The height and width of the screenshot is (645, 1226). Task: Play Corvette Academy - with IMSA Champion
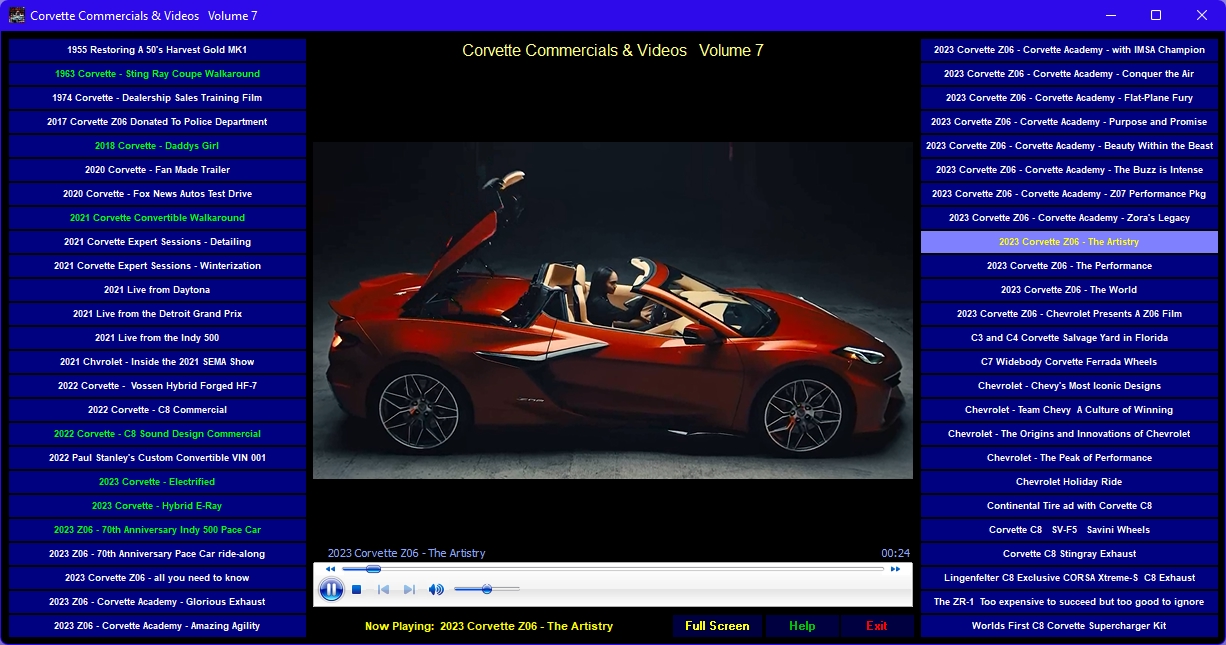1069,50
